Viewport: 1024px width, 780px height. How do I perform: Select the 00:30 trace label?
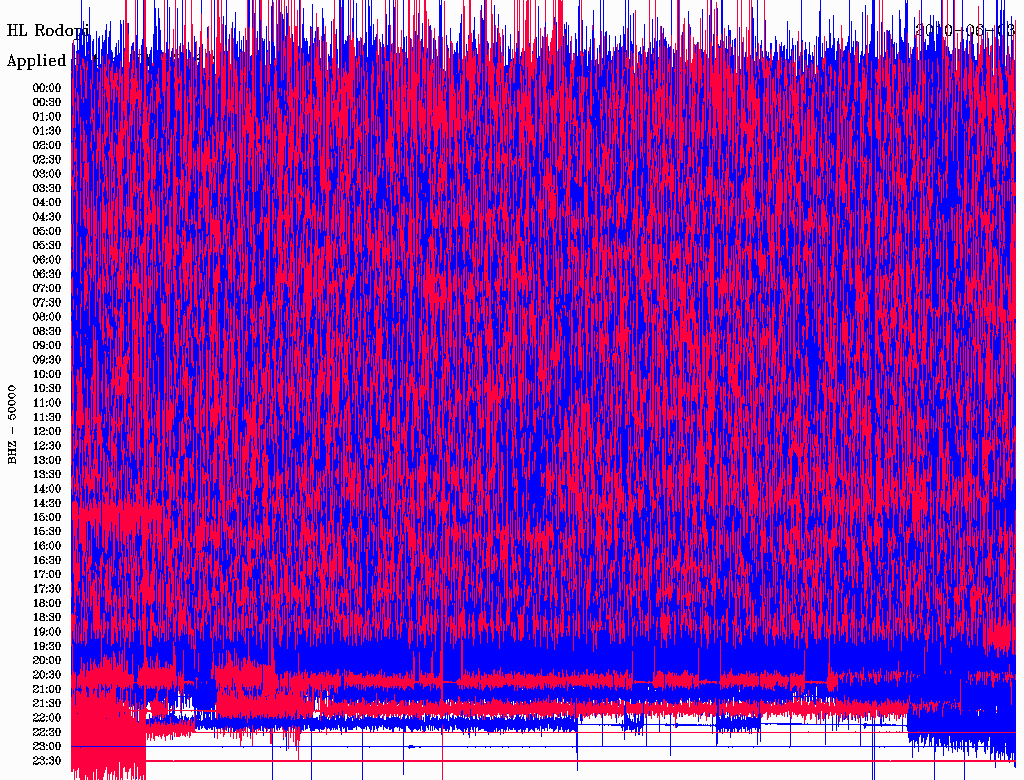[x=47, y=103]
